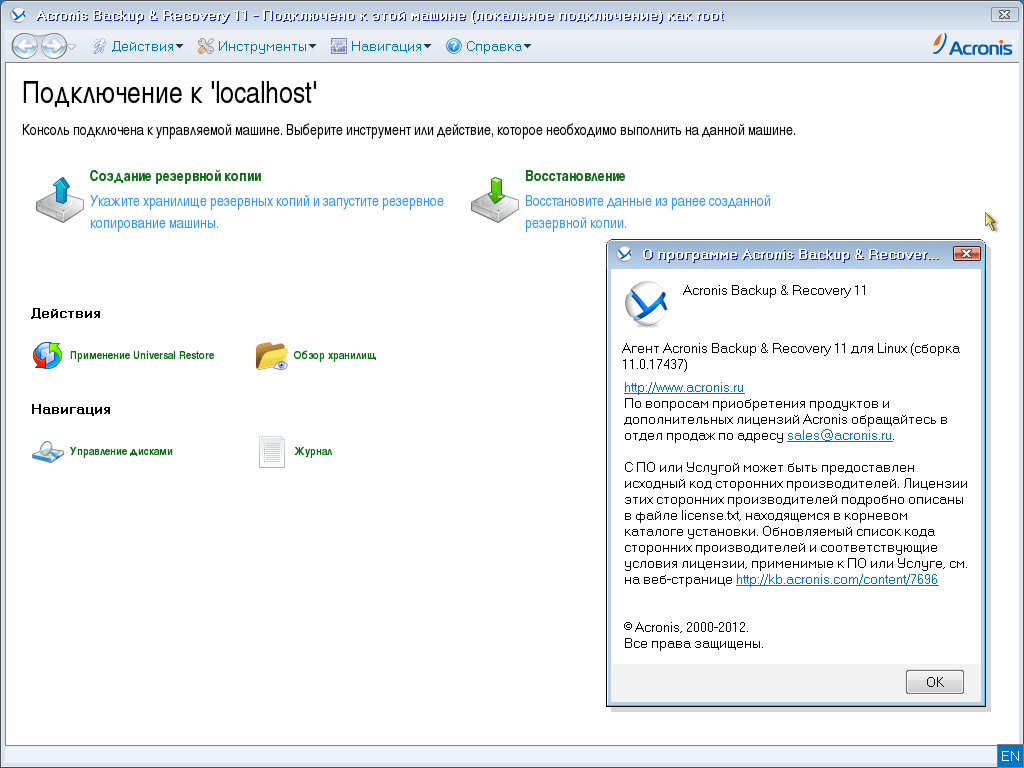Click the forward navigation arrow
The width and height of the screenshot is (1024, 768).
tap(53, 46)
